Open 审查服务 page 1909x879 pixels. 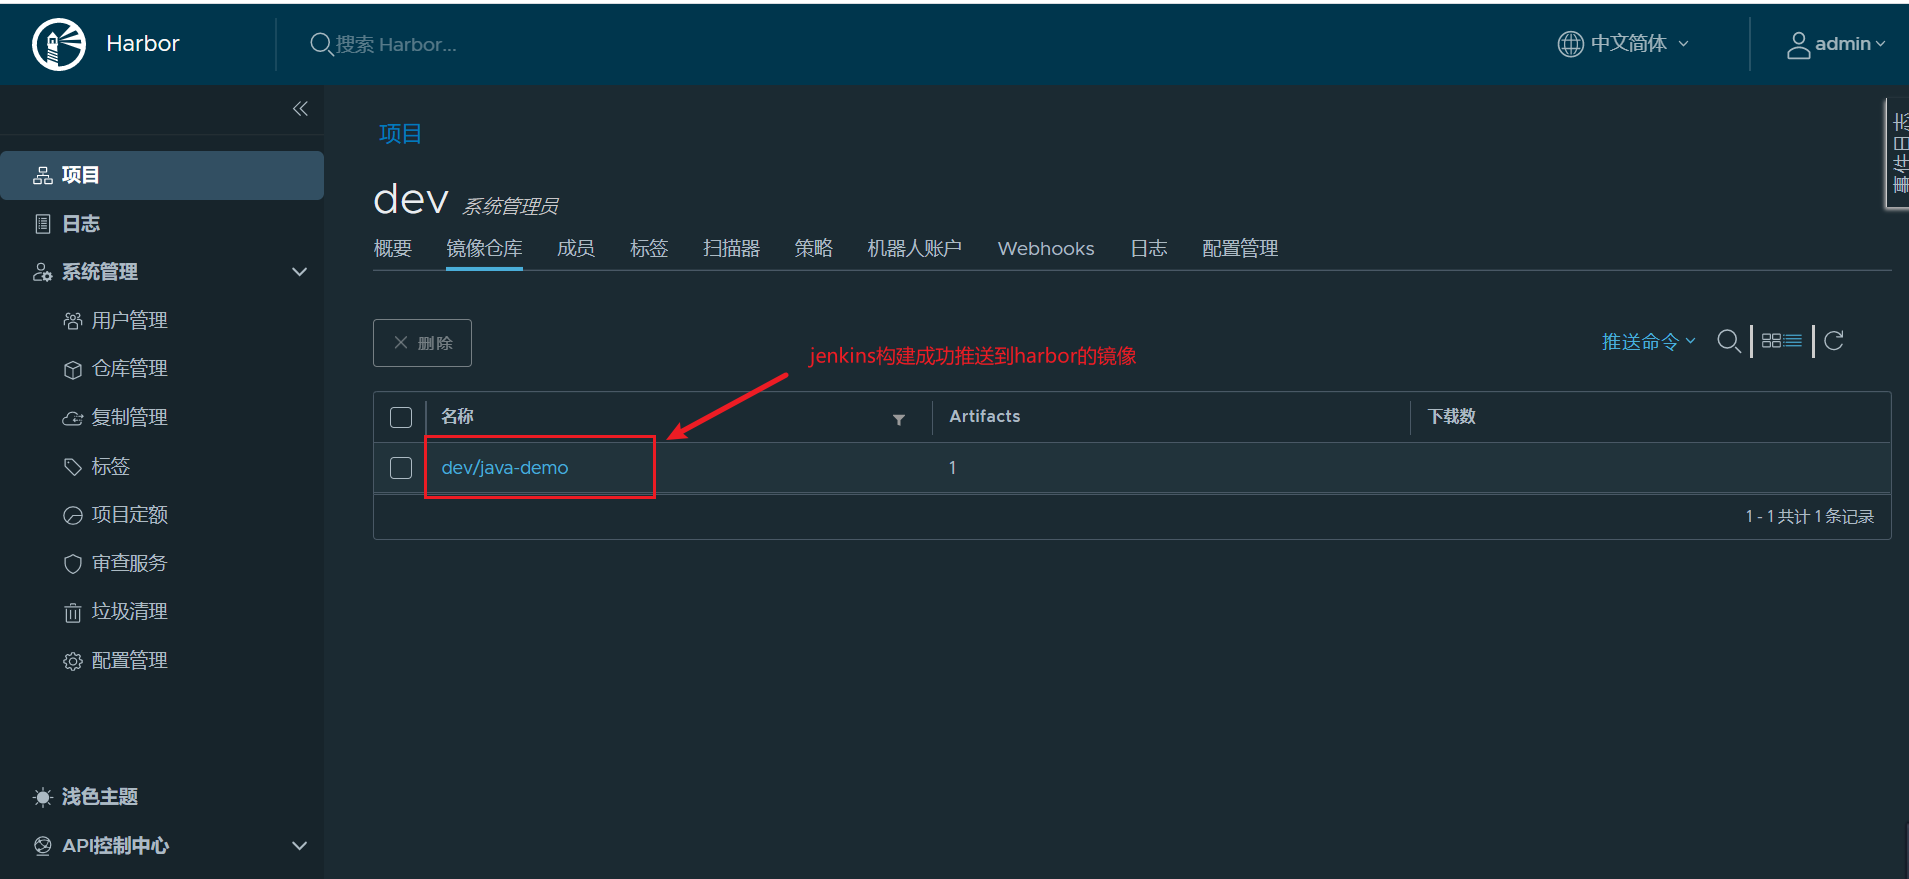tap(129, 563)
